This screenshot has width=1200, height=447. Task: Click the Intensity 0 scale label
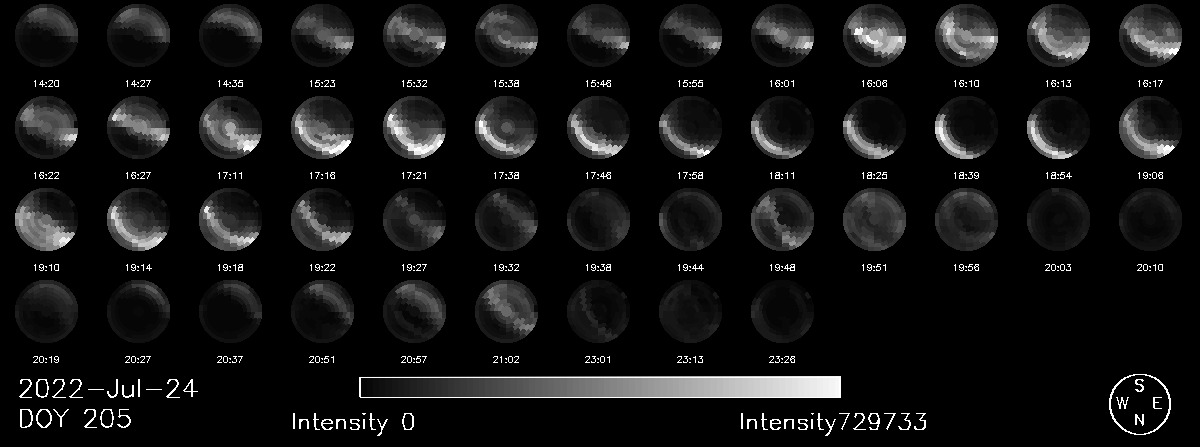point(353,422)
